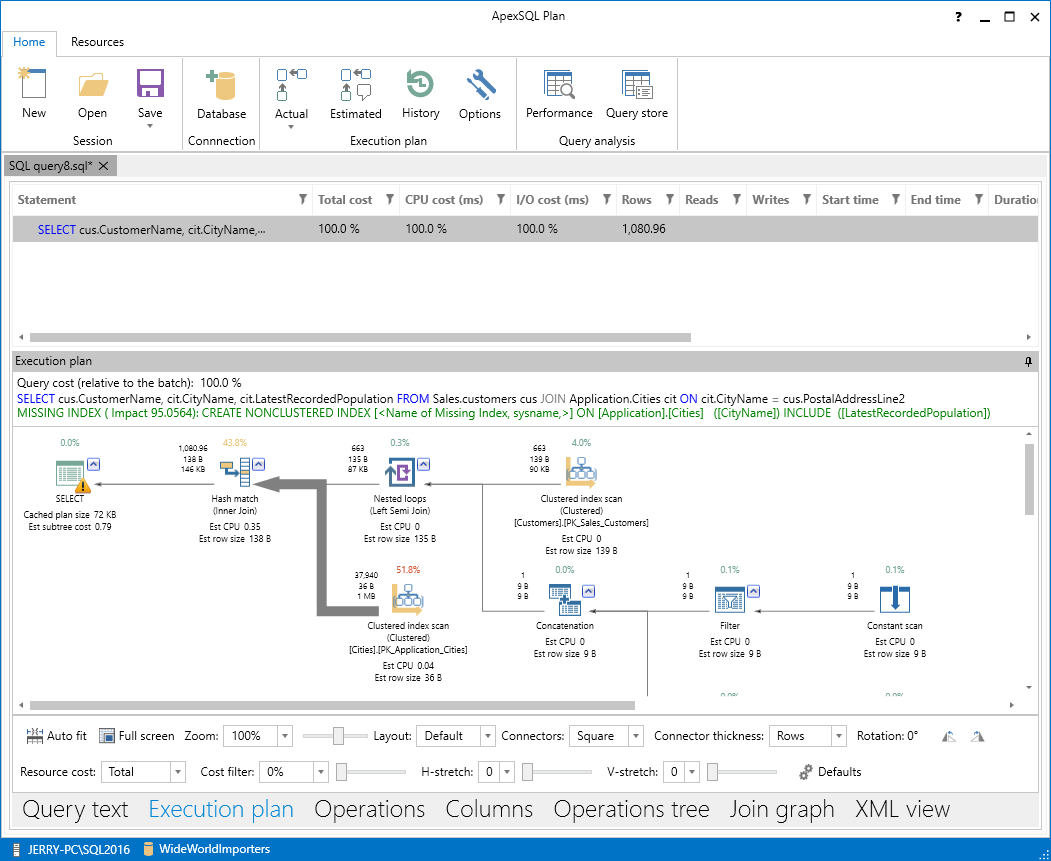Get the Actual execution plan
Viewport: 1051px width, 861px height.
[292, 84]
